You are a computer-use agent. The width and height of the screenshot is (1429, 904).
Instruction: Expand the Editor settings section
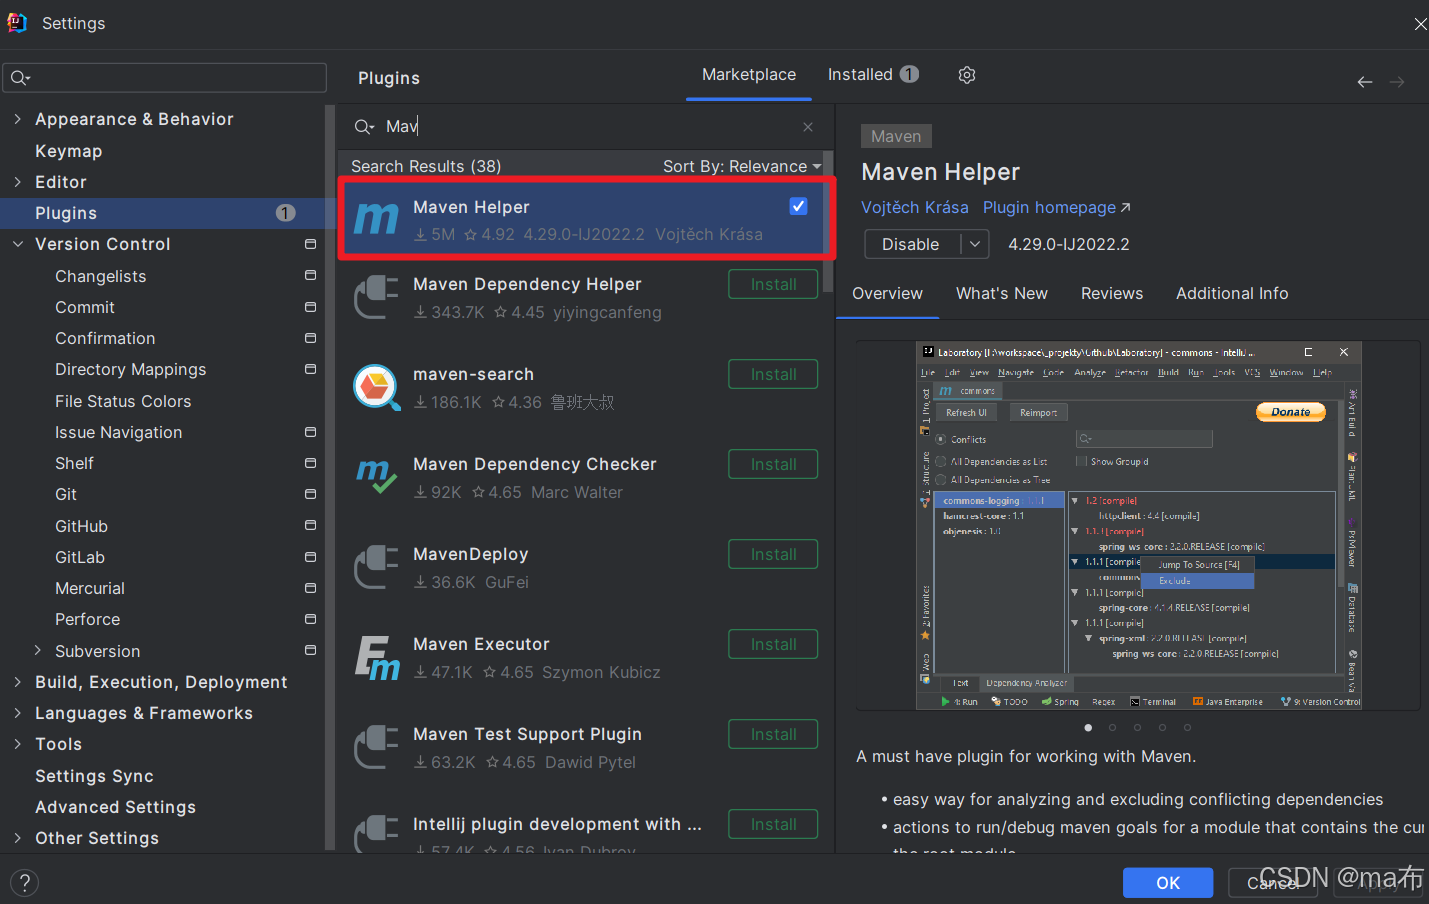(18, 182)
